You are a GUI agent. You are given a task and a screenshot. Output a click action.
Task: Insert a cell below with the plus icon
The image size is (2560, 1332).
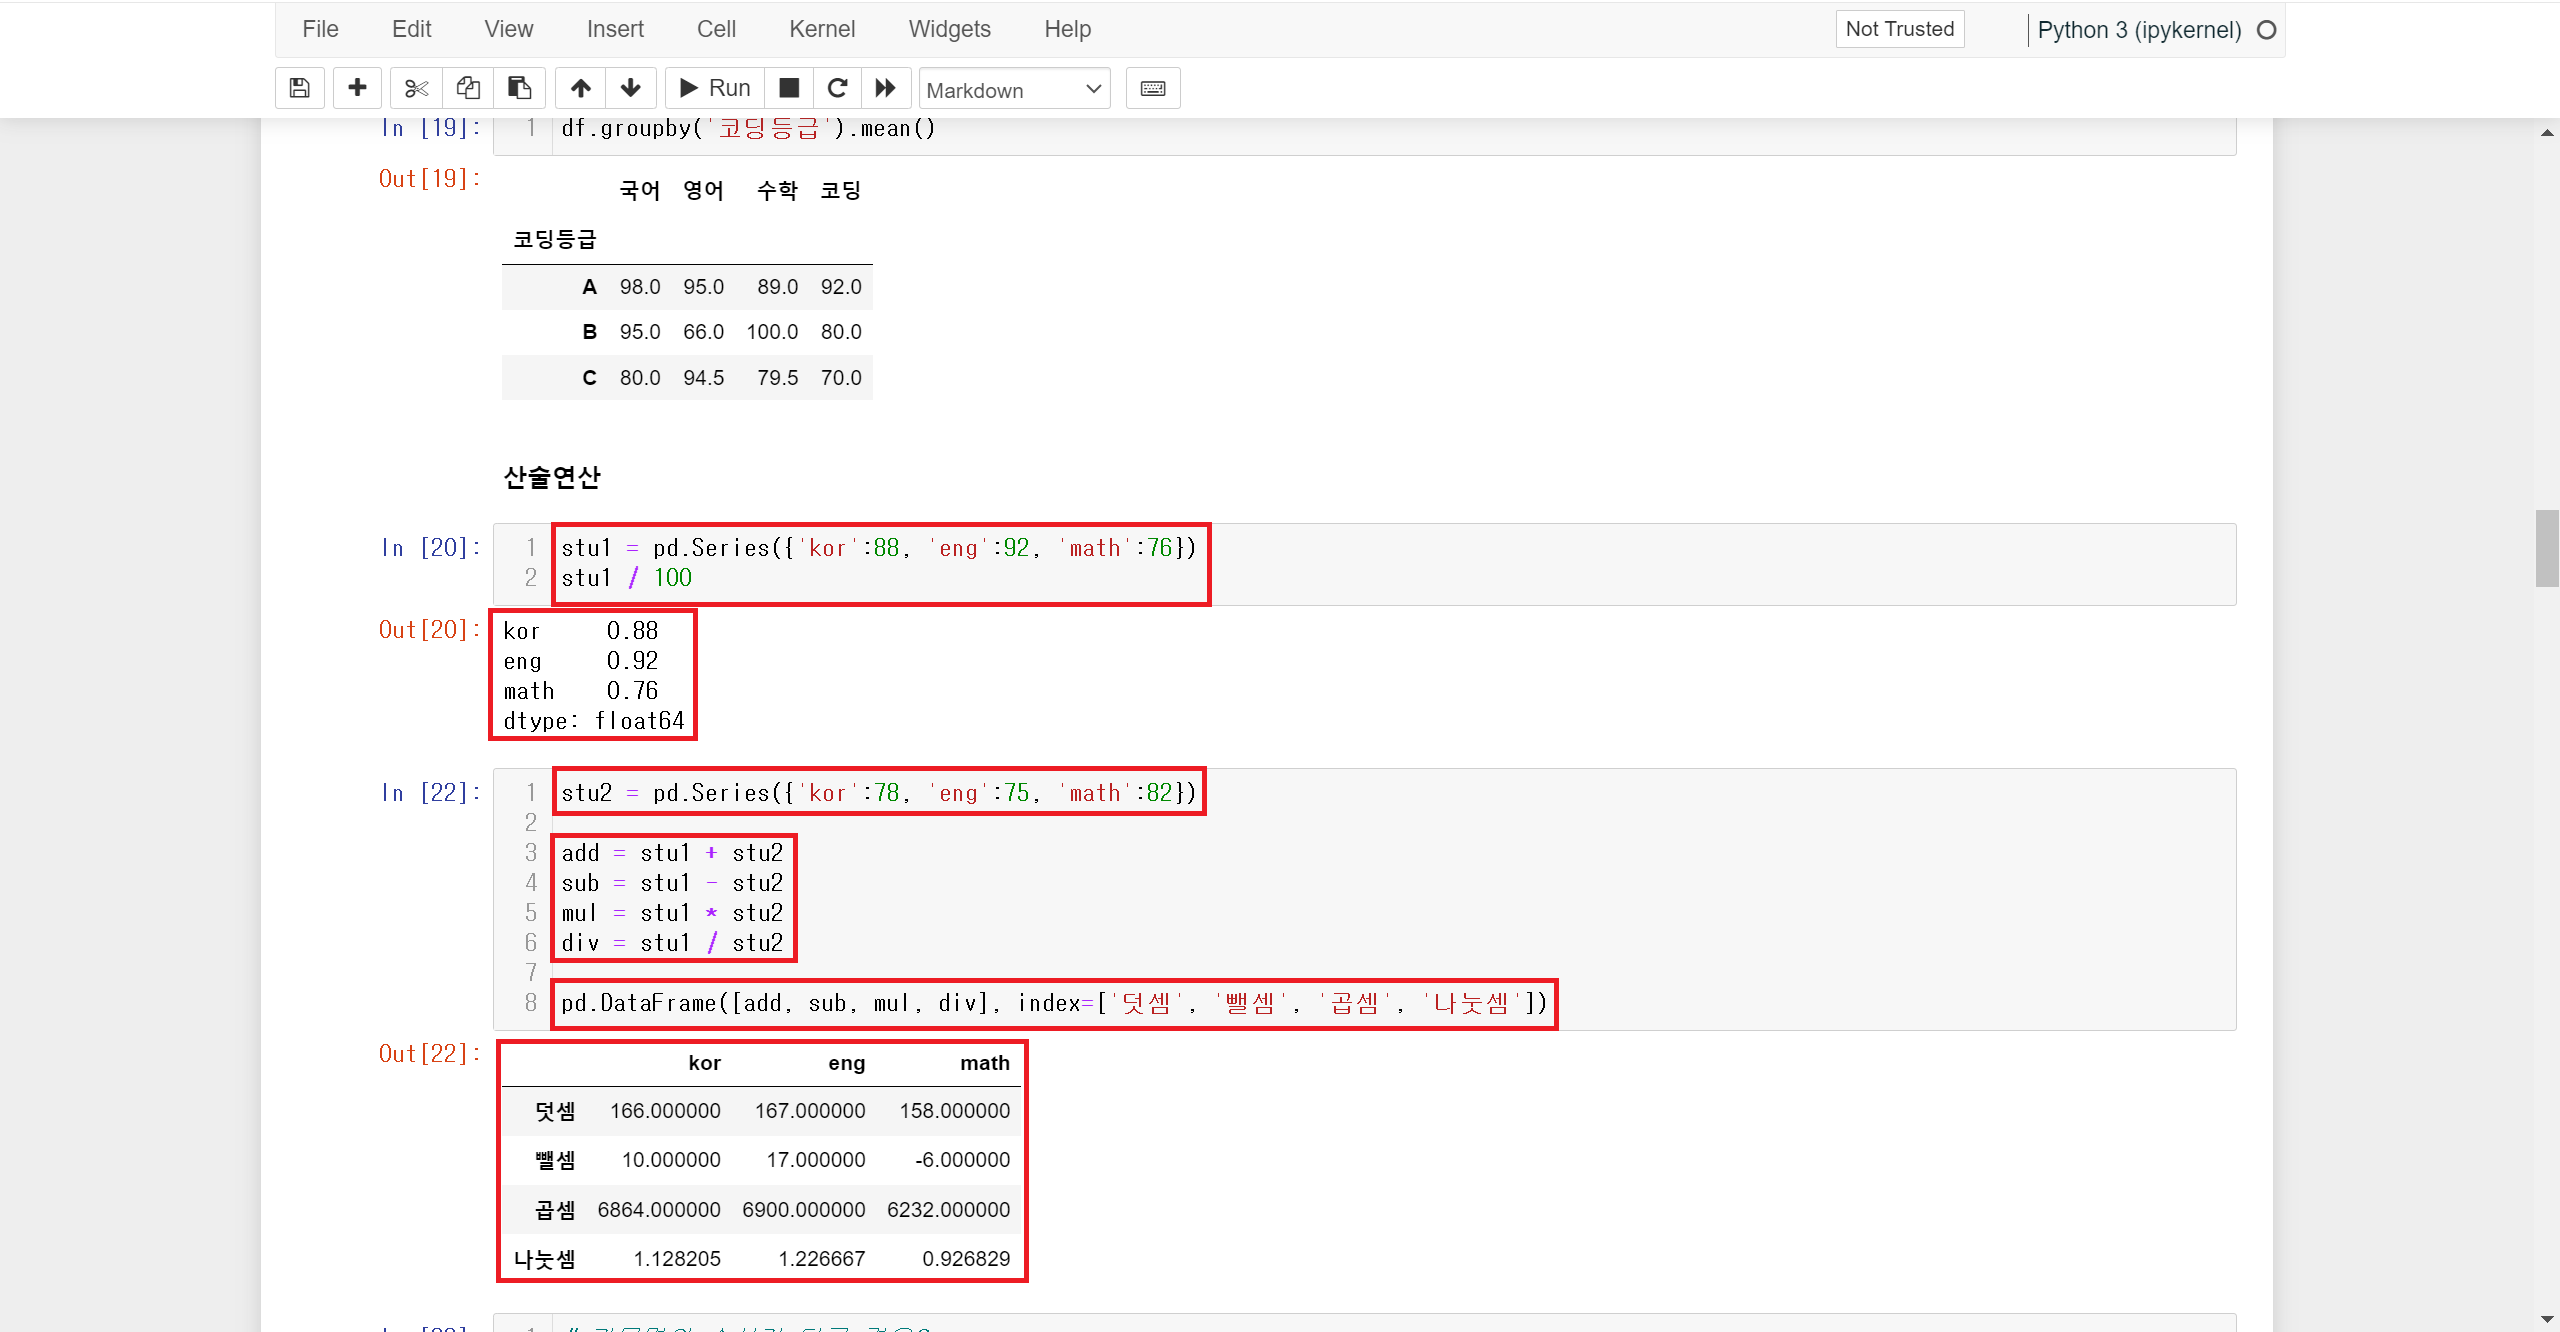357,88
